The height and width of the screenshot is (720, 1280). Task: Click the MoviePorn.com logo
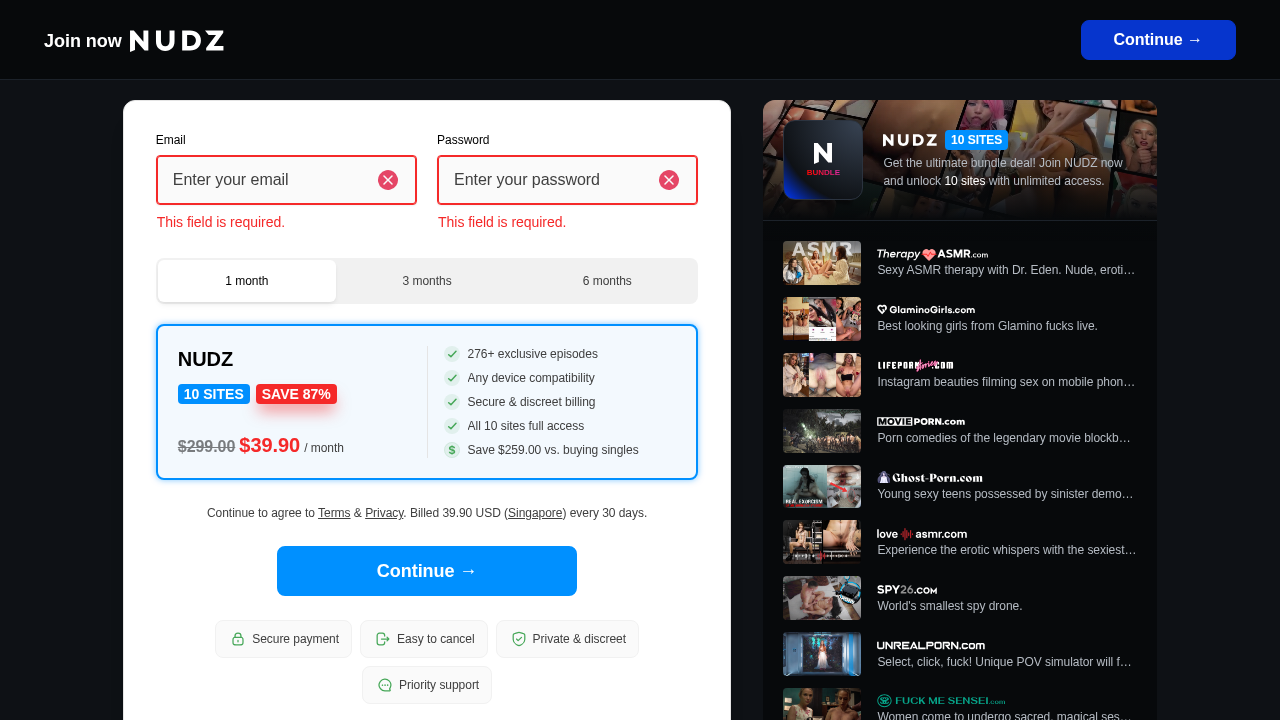pos(921,422)
